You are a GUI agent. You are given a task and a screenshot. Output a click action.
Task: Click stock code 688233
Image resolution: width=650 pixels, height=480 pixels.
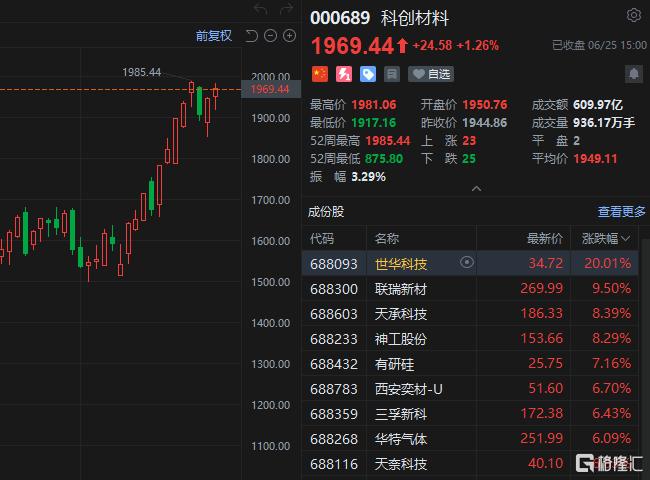click(334, 339)
